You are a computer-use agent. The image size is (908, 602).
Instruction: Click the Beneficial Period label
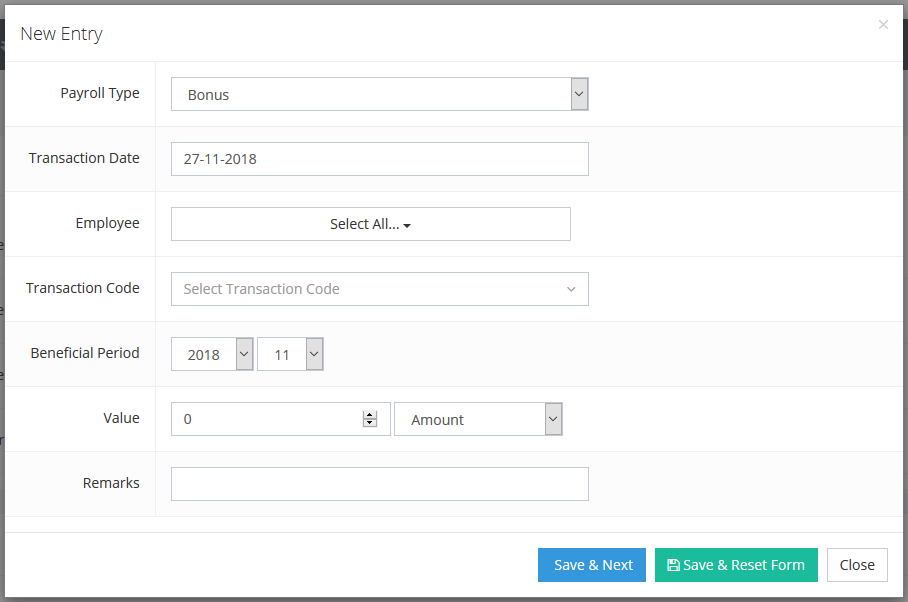(85, 353)
